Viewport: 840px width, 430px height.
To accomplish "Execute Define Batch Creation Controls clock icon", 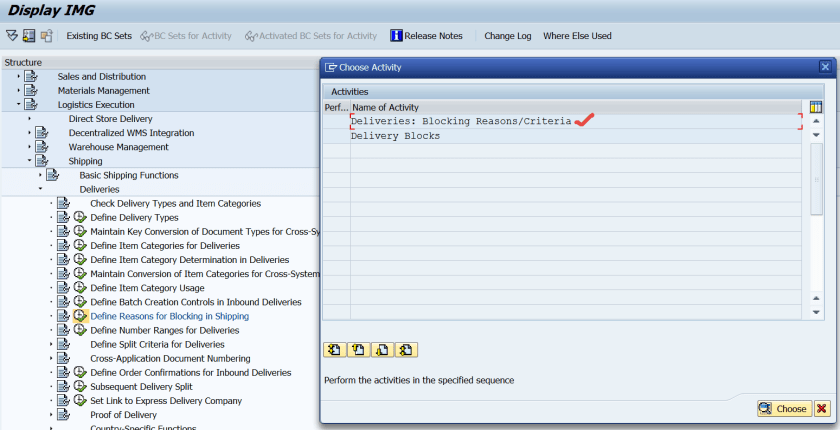I will coord(80,301).
